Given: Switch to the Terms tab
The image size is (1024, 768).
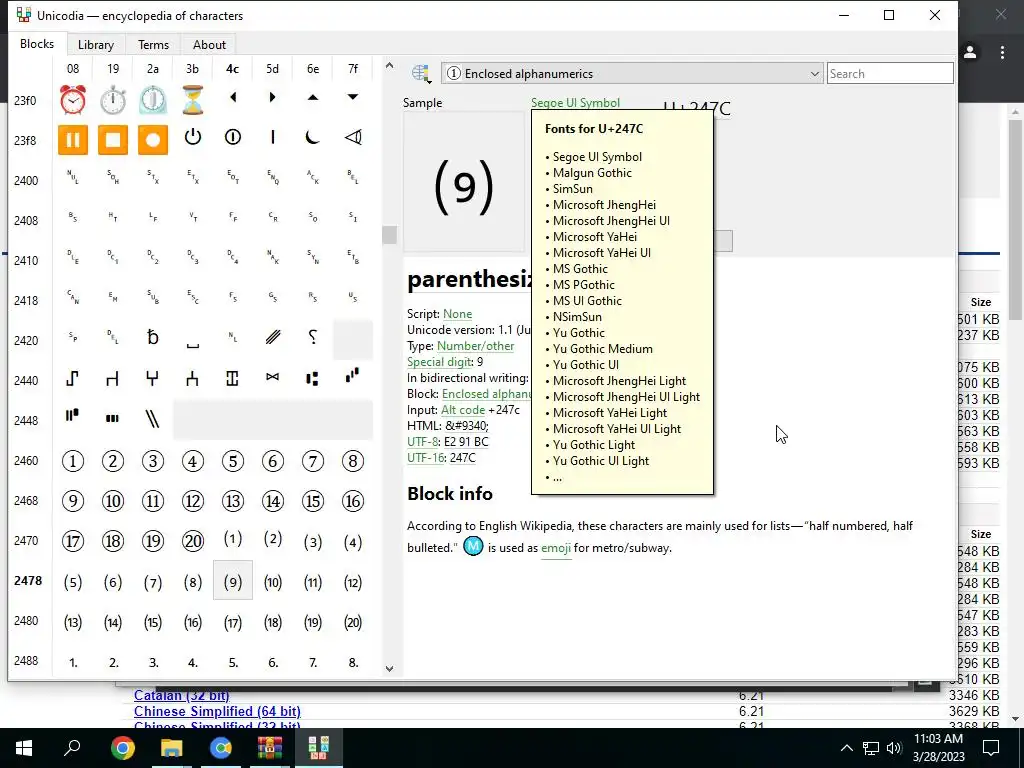Looking at the screenshot, I should [153, 44].
